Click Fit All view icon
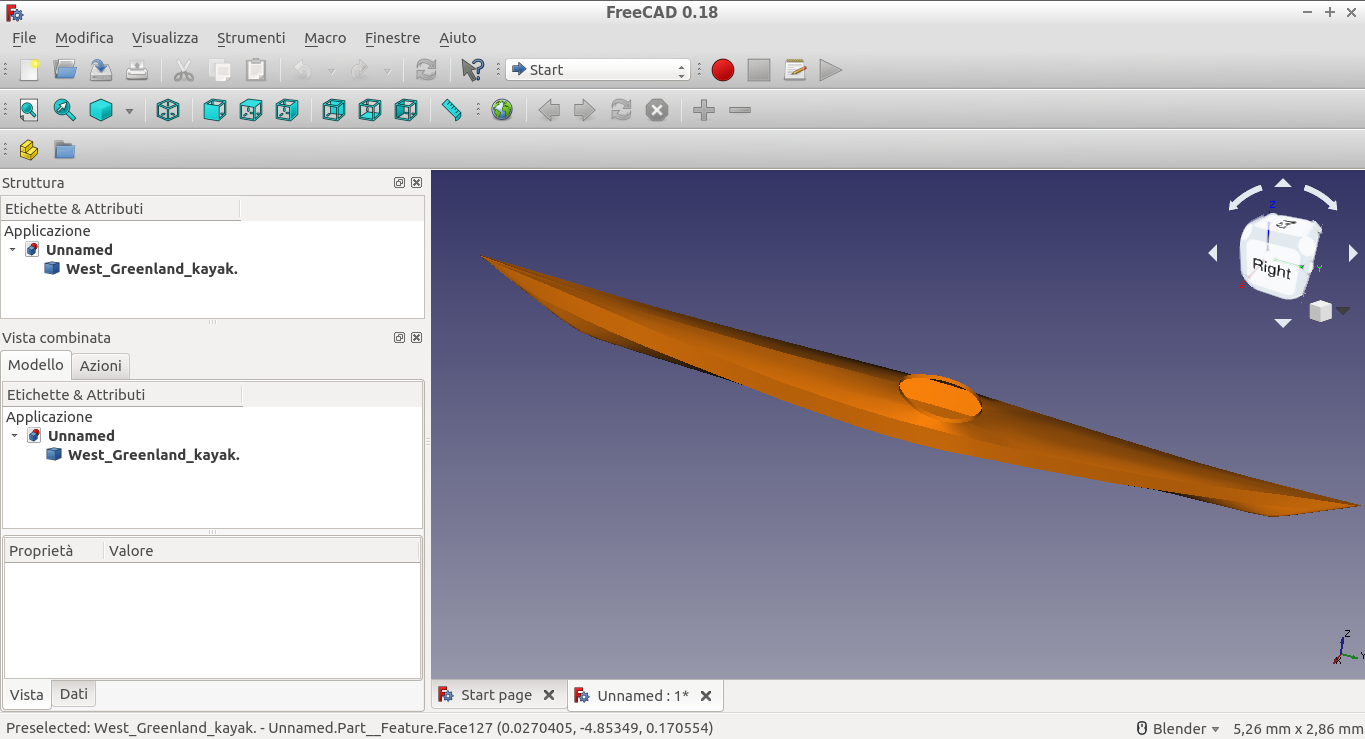 (29, 110)
